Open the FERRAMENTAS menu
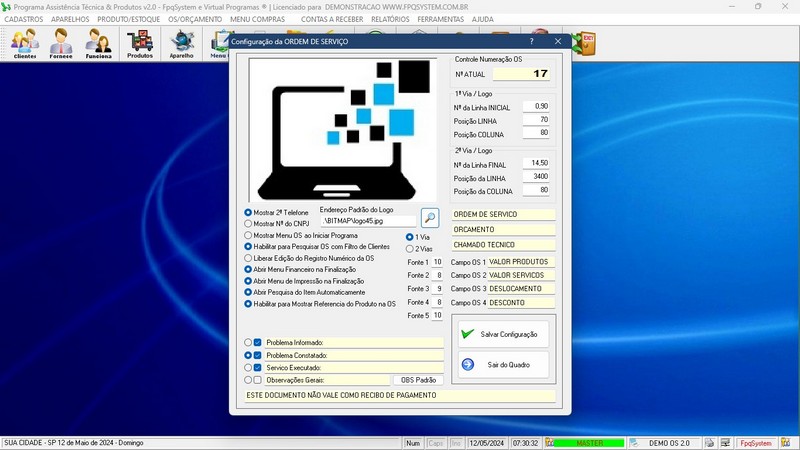Screen dimensions: 800x450 [440, 19]
